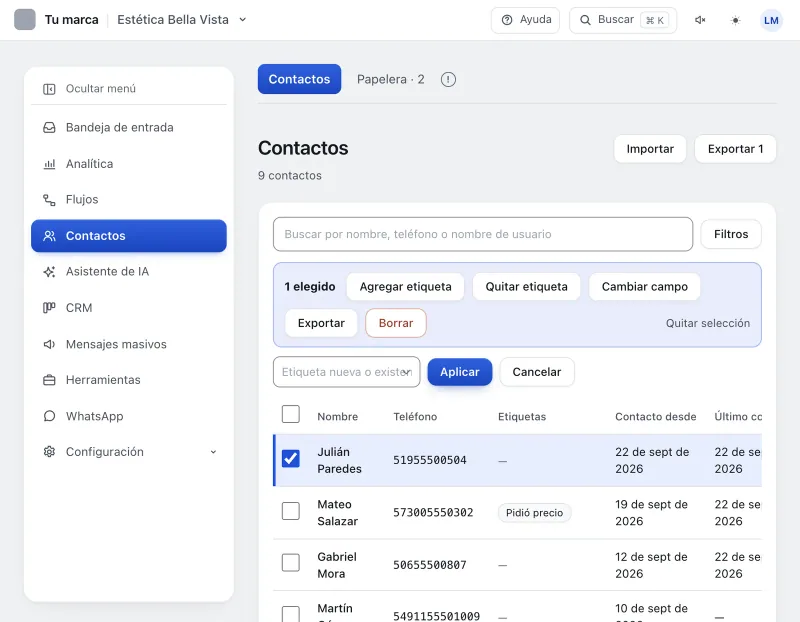
Task: Open the Buscar search box
Action: 622,20
